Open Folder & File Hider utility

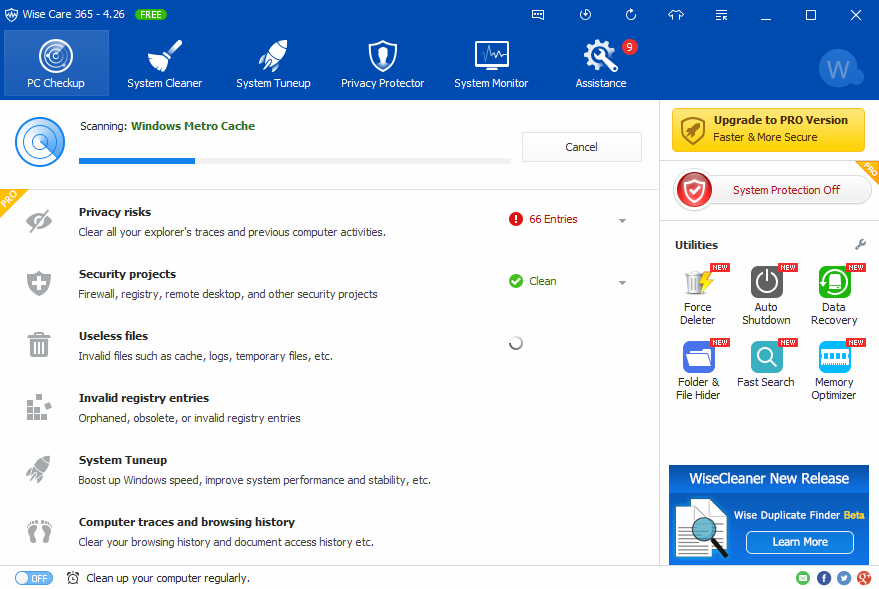coord(698,368)
